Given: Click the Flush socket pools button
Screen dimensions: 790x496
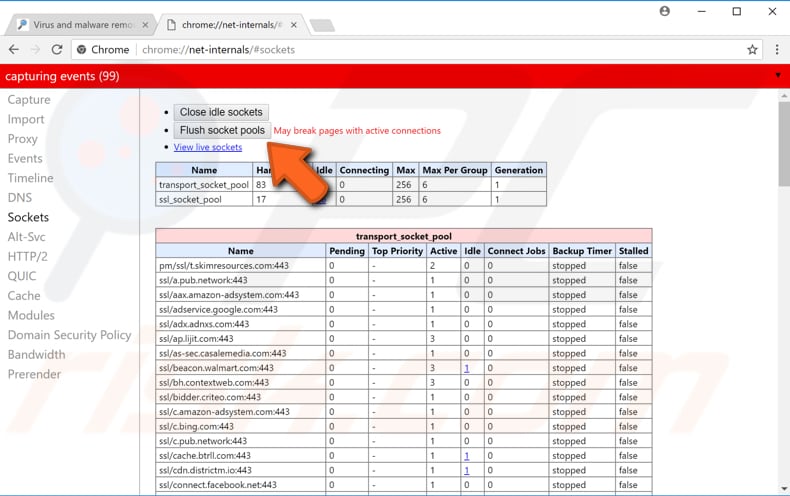Looking at the screenshot, I should click(x=222, y=130).
